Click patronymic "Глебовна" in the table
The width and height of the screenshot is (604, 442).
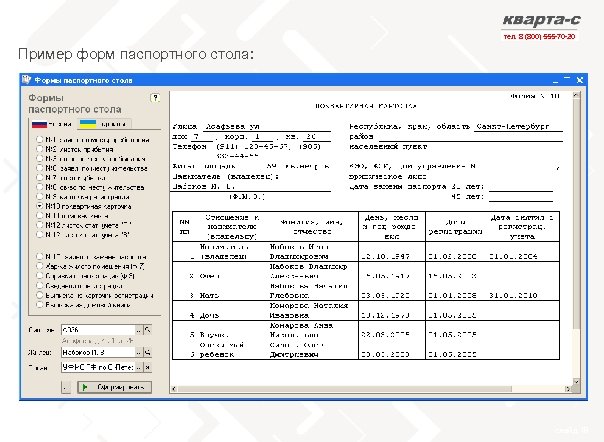[x=289, y=296]
